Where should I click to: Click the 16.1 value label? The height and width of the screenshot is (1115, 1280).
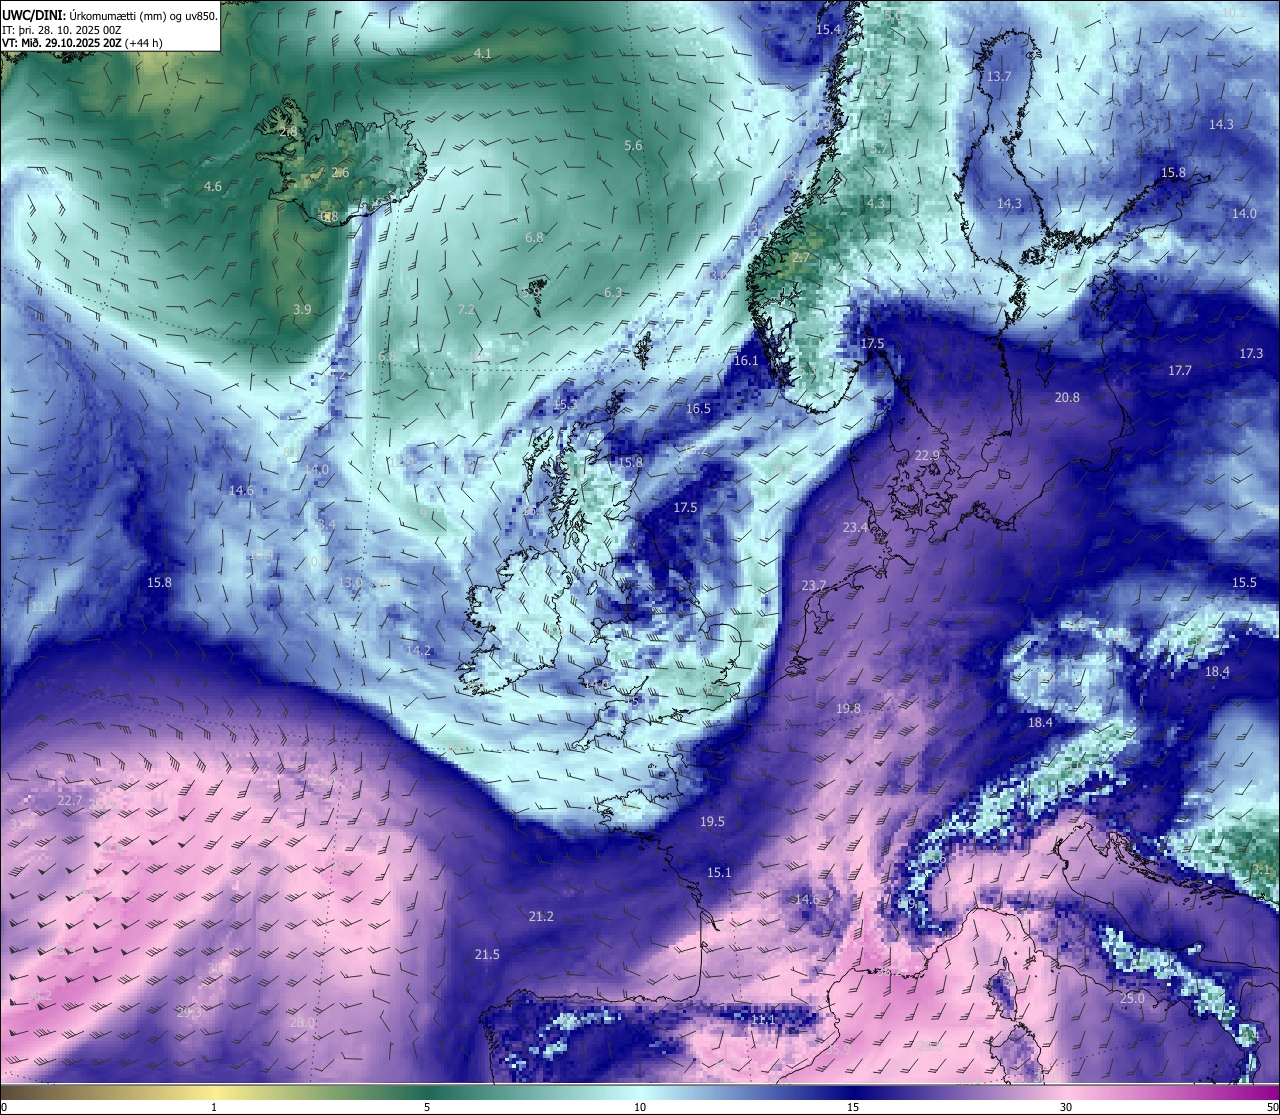click(x=746, y=361)
